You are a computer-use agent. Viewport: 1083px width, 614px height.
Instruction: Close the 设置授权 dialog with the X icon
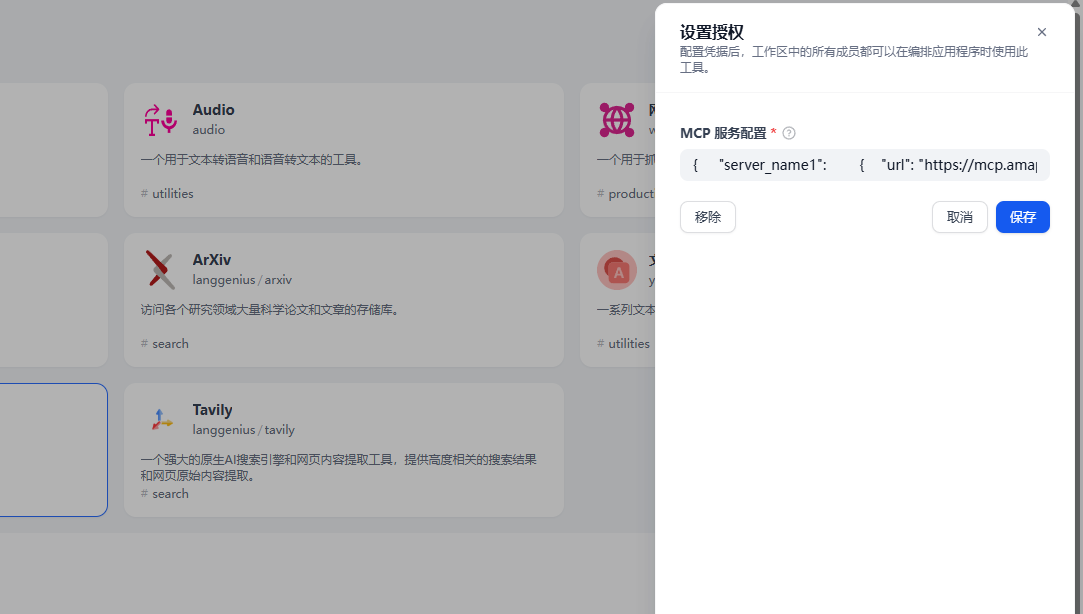tap(1041, 32)
